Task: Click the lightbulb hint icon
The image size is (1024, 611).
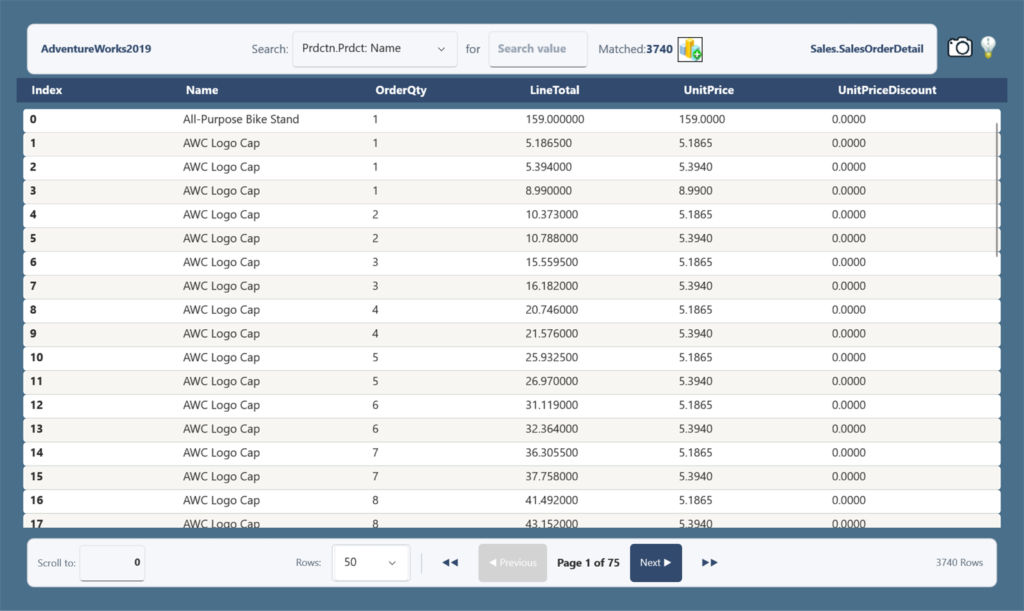Action: pyautogui.click(x=988, y=47)
